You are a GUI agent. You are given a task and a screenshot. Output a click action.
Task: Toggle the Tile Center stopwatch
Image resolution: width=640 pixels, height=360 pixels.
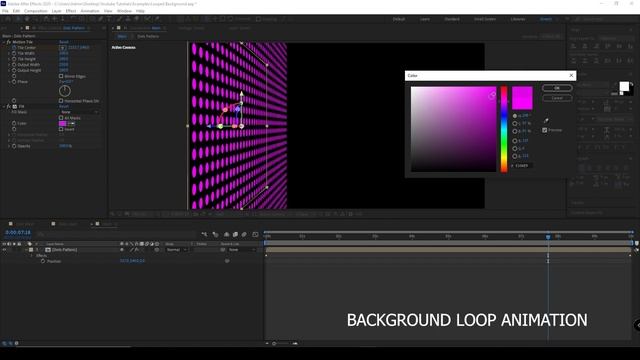pos(14,48)
